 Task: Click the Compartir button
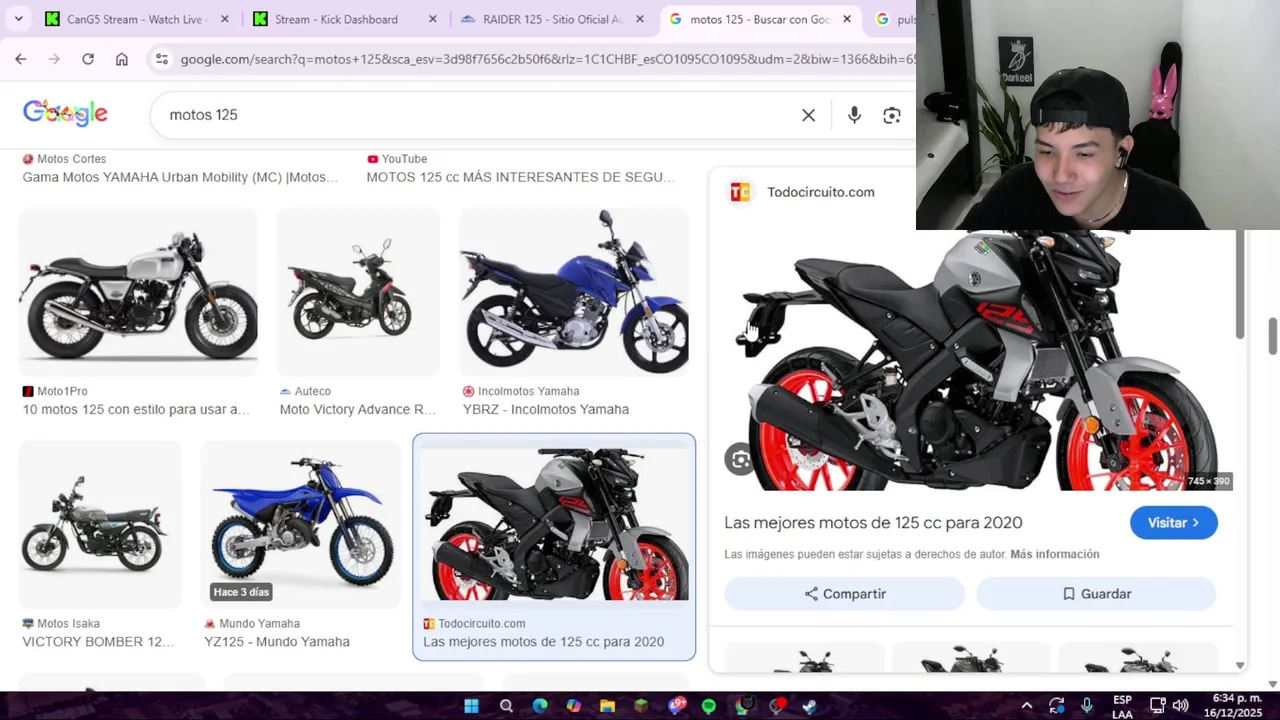[x=845, y=594]
